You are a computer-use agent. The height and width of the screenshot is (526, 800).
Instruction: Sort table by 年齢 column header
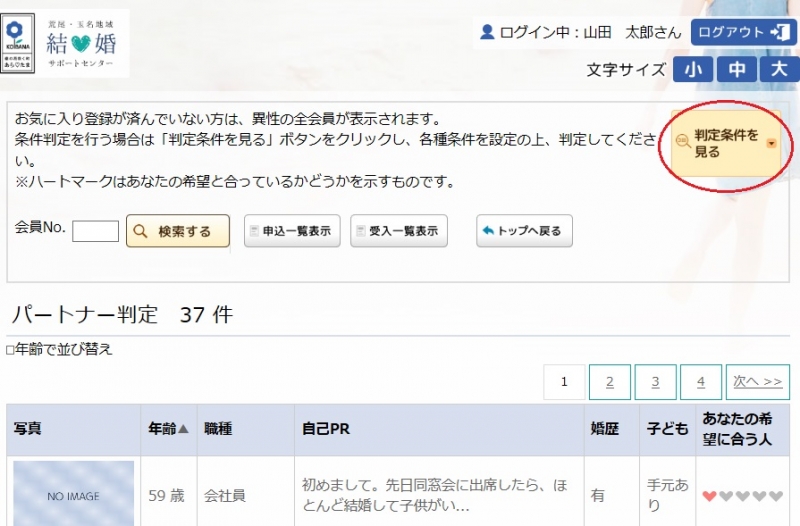168,429
